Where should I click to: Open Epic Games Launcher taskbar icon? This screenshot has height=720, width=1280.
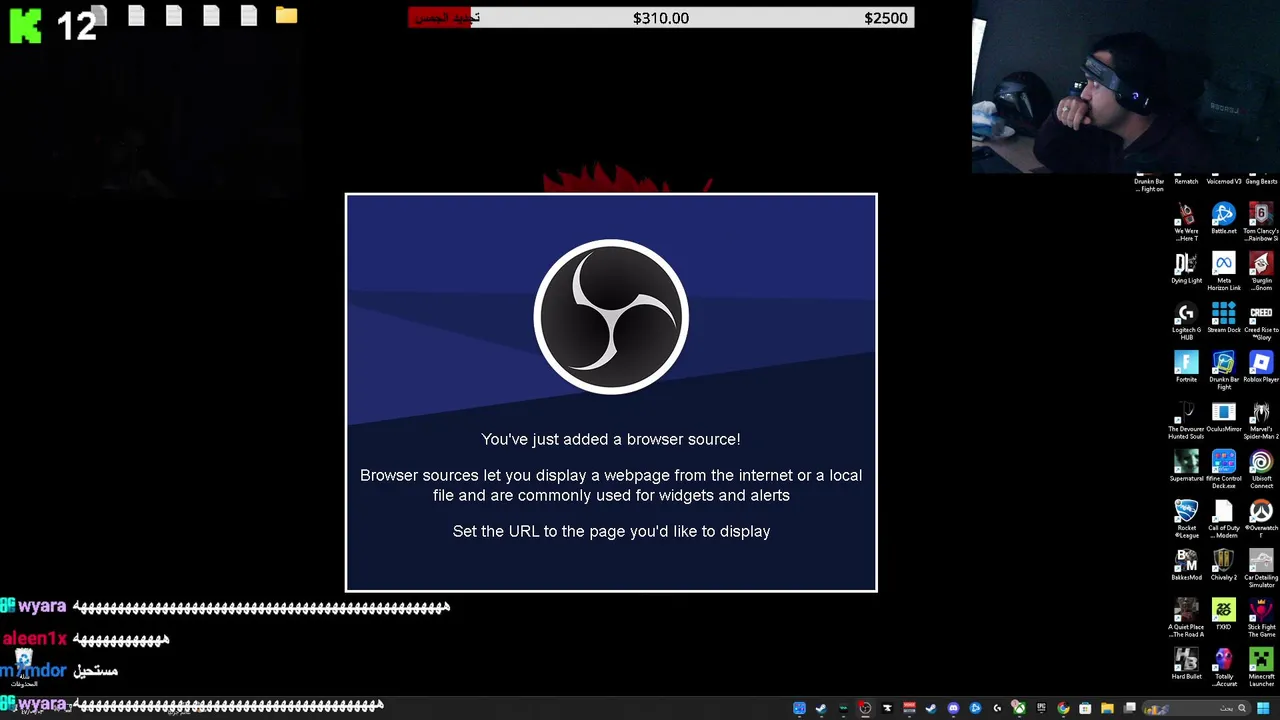coord(1041,708)
